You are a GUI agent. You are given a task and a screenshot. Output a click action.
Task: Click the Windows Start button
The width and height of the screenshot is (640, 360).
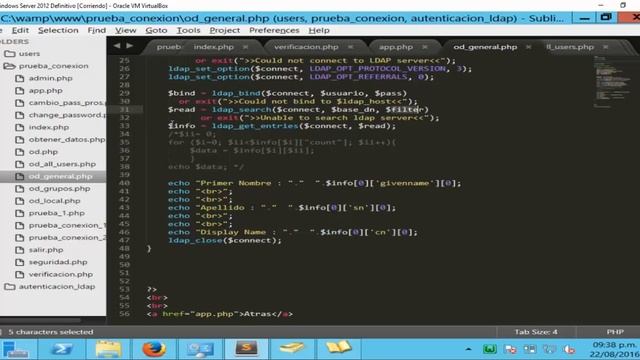click(x=16, y=350)
